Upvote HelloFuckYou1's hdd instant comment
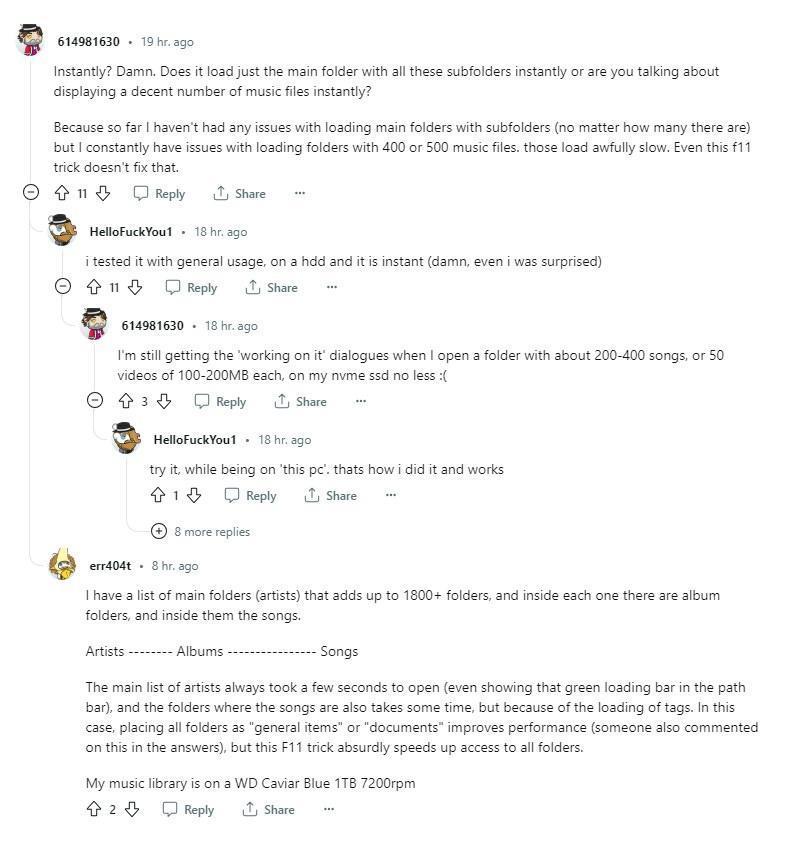 pos(95,288)
